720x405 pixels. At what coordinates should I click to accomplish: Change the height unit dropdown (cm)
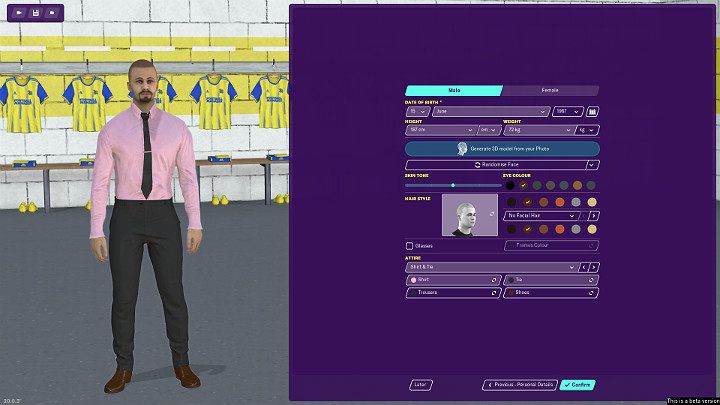pyautogui.click(x=489, y=130)
